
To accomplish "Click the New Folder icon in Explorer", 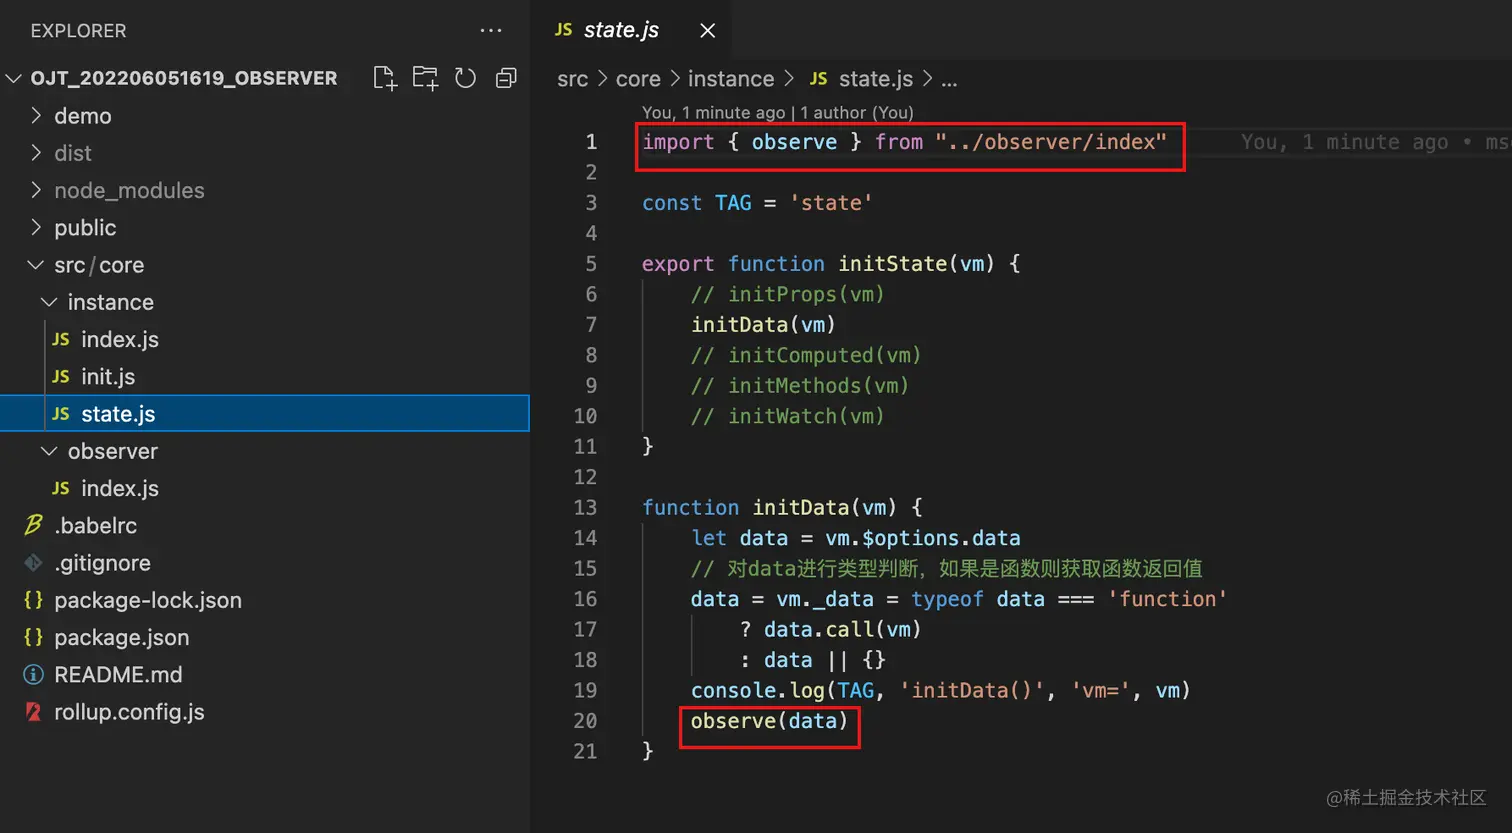I will 426,78.
